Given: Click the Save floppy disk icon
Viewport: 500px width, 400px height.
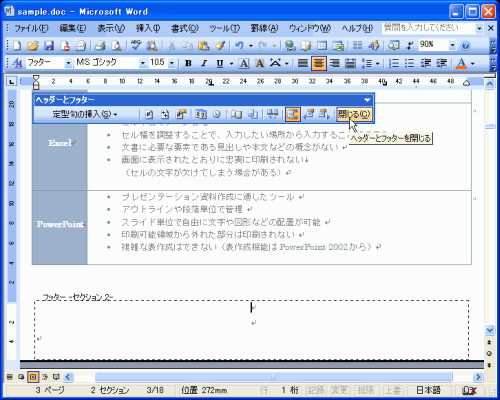Looking at the screenshot, I should (49, 45).
